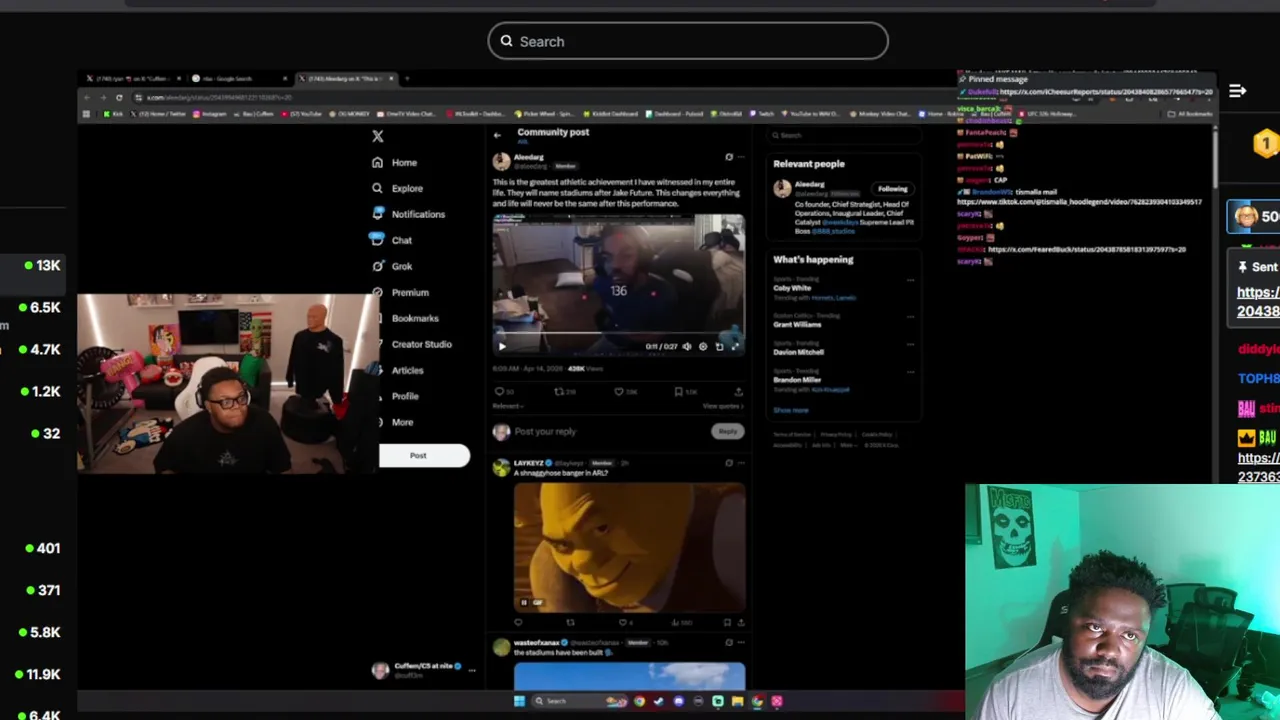Image resolution: width=1280 pixels, height=720 pixels.
Task: Reload the page in the browser toolbar
Action: click(119, 97)
